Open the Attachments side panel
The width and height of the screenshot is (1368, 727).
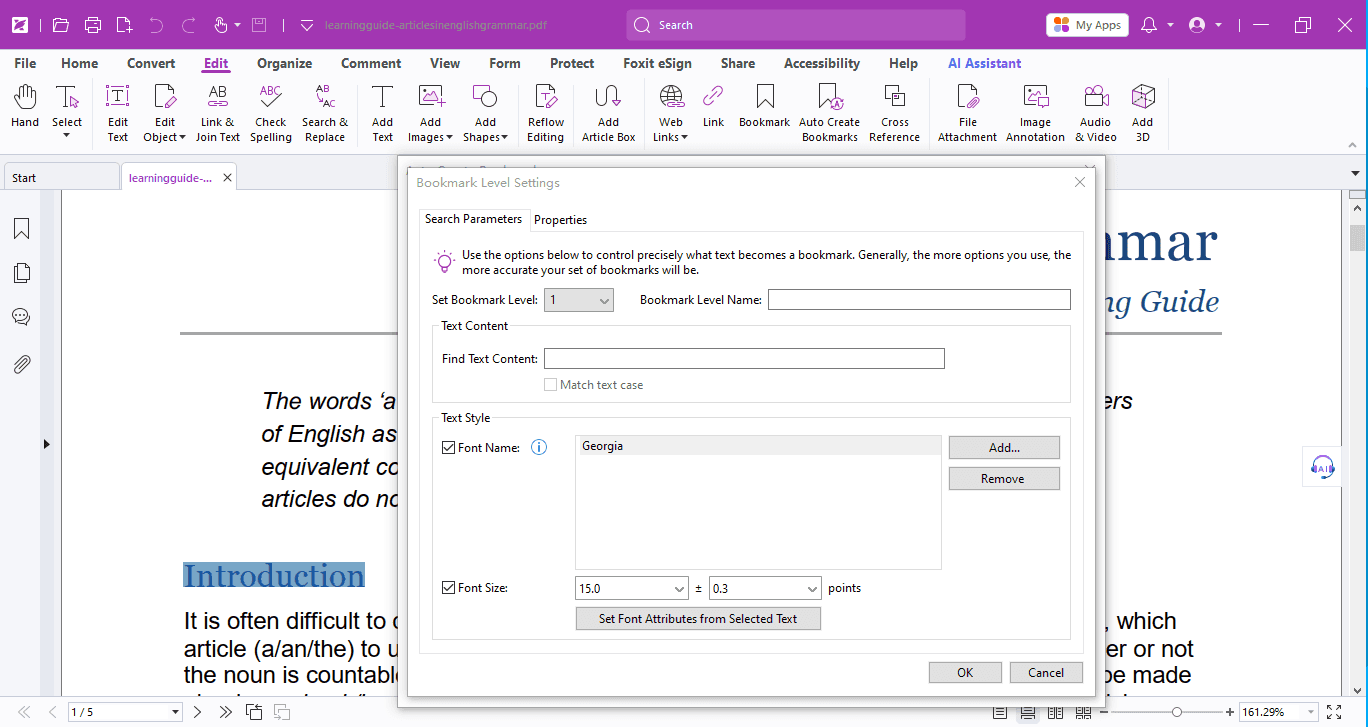pyautogui.click(x=21, y=364)
